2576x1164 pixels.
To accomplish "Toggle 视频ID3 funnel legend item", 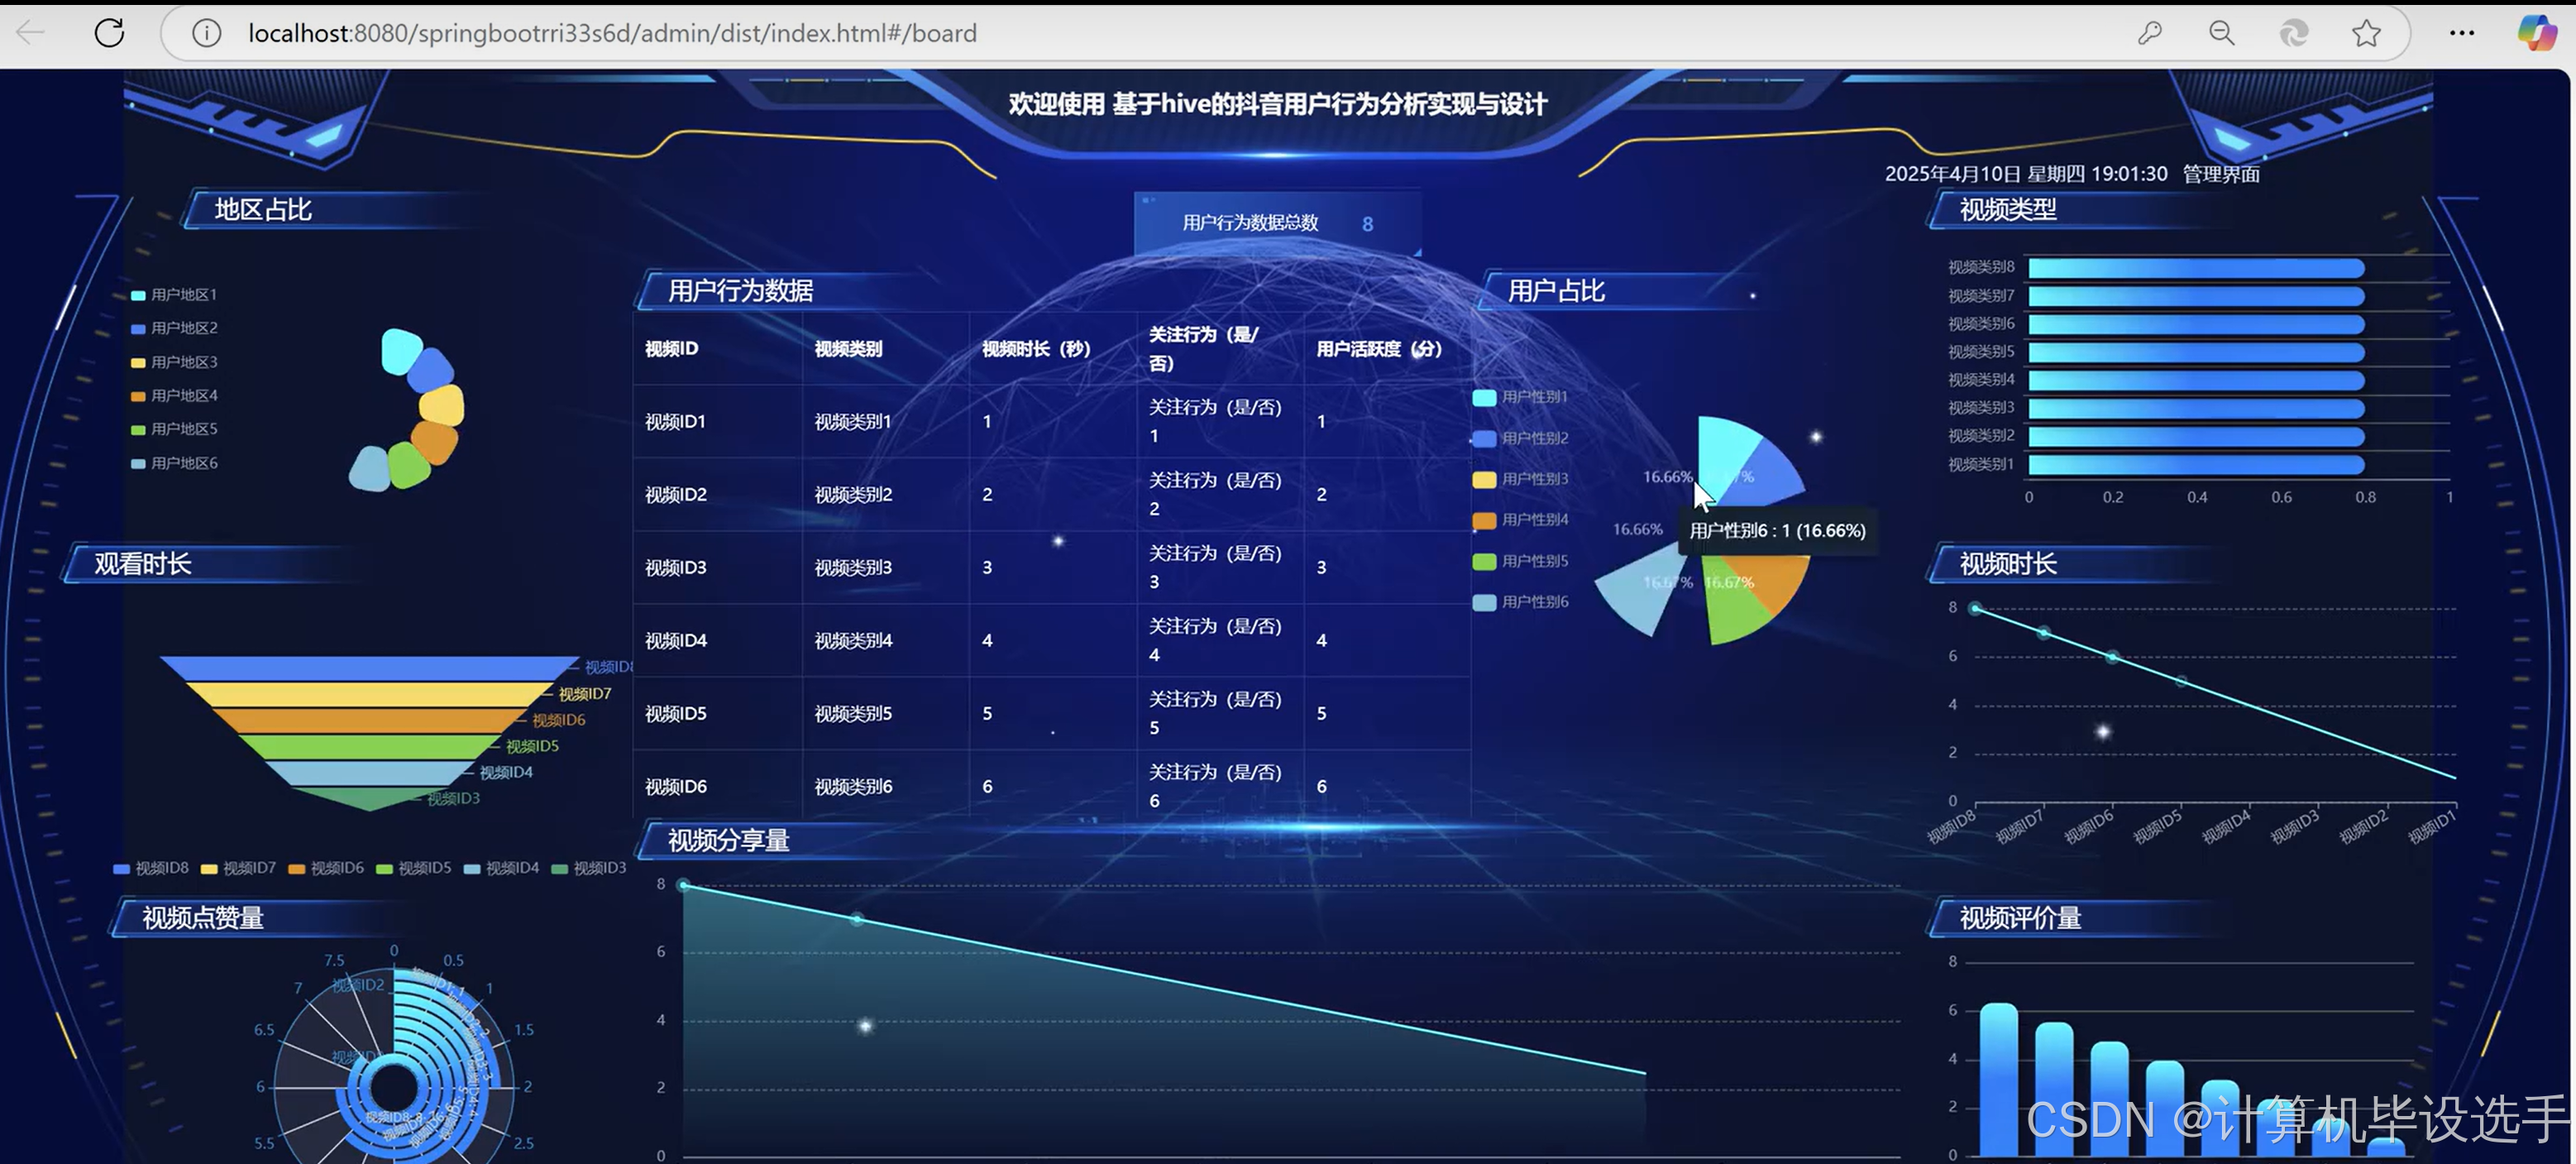I will click(589, 868).
